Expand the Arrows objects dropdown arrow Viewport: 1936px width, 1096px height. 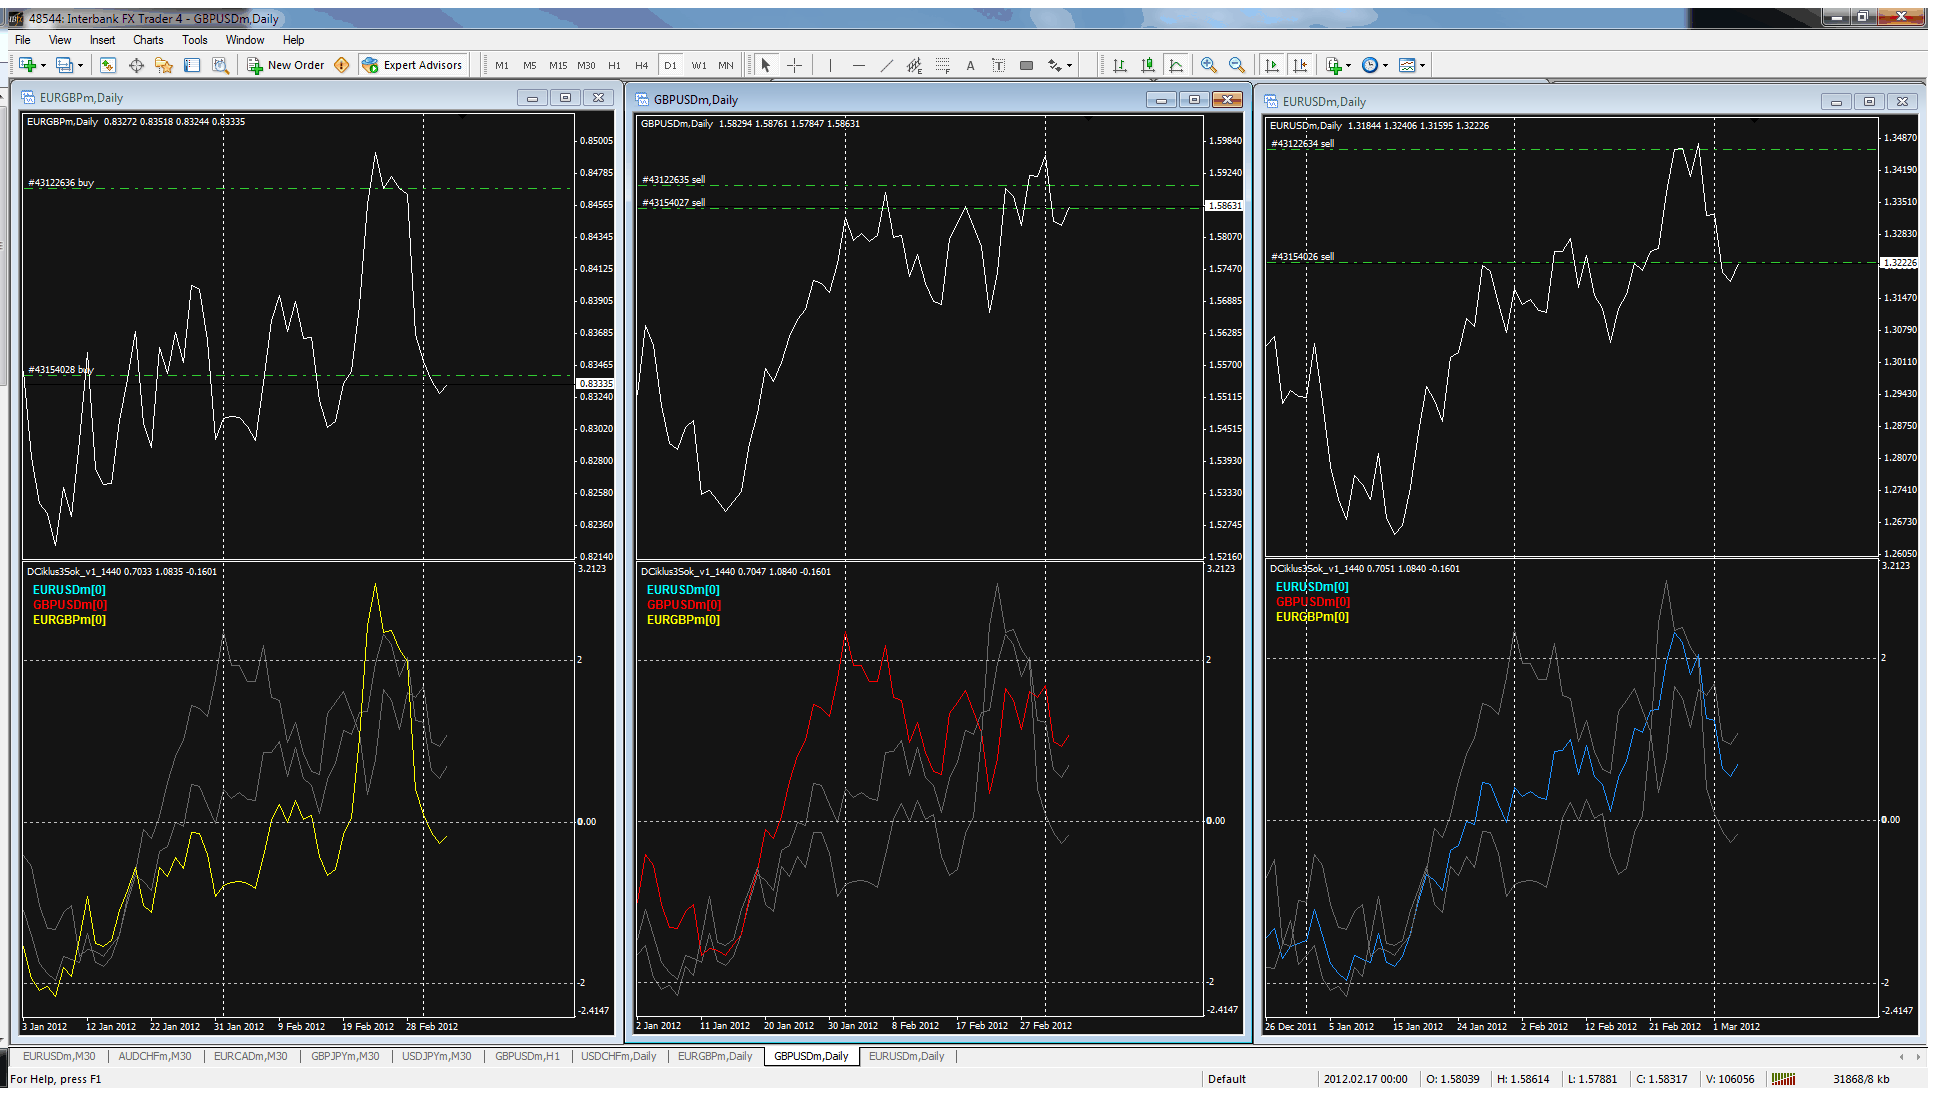(1070, 65)
